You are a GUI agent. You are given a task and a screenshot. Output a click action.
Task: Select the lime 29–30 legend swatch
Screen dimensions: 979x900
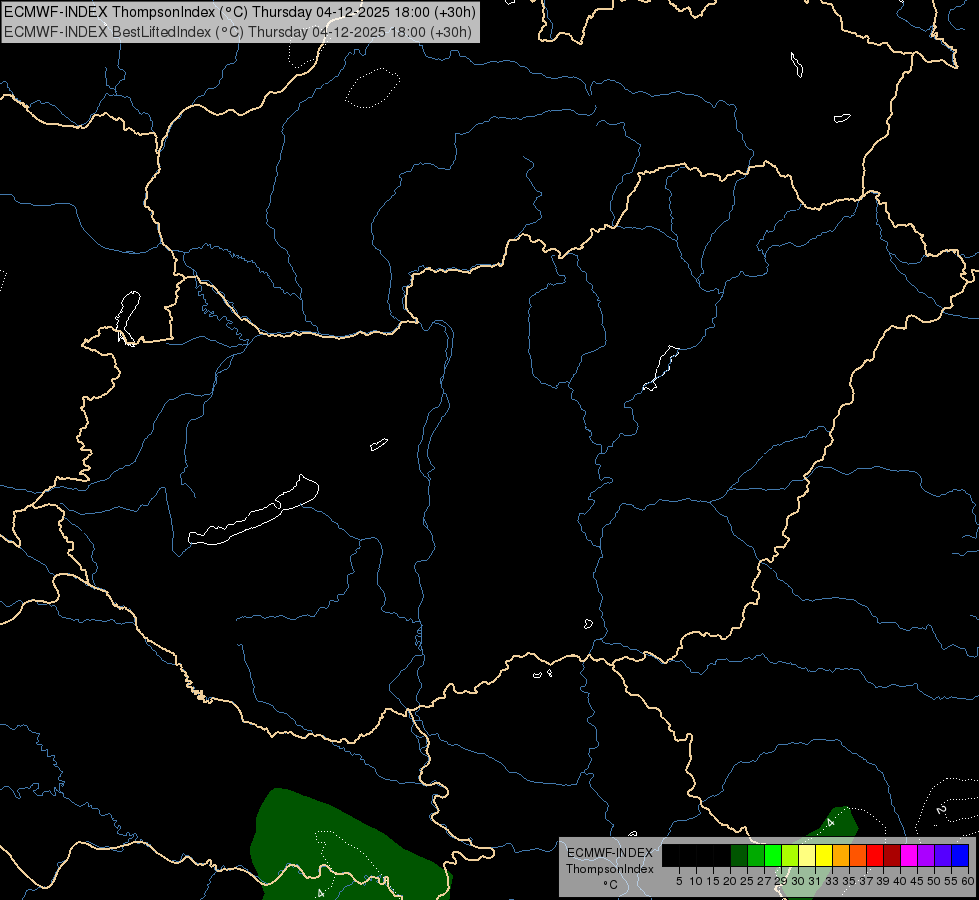[790, 856]
